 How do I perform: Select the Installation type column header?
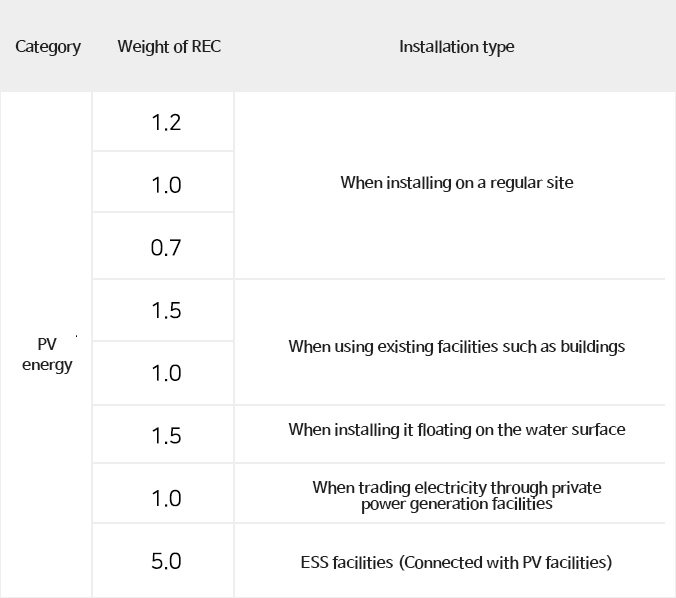[456, 47]
